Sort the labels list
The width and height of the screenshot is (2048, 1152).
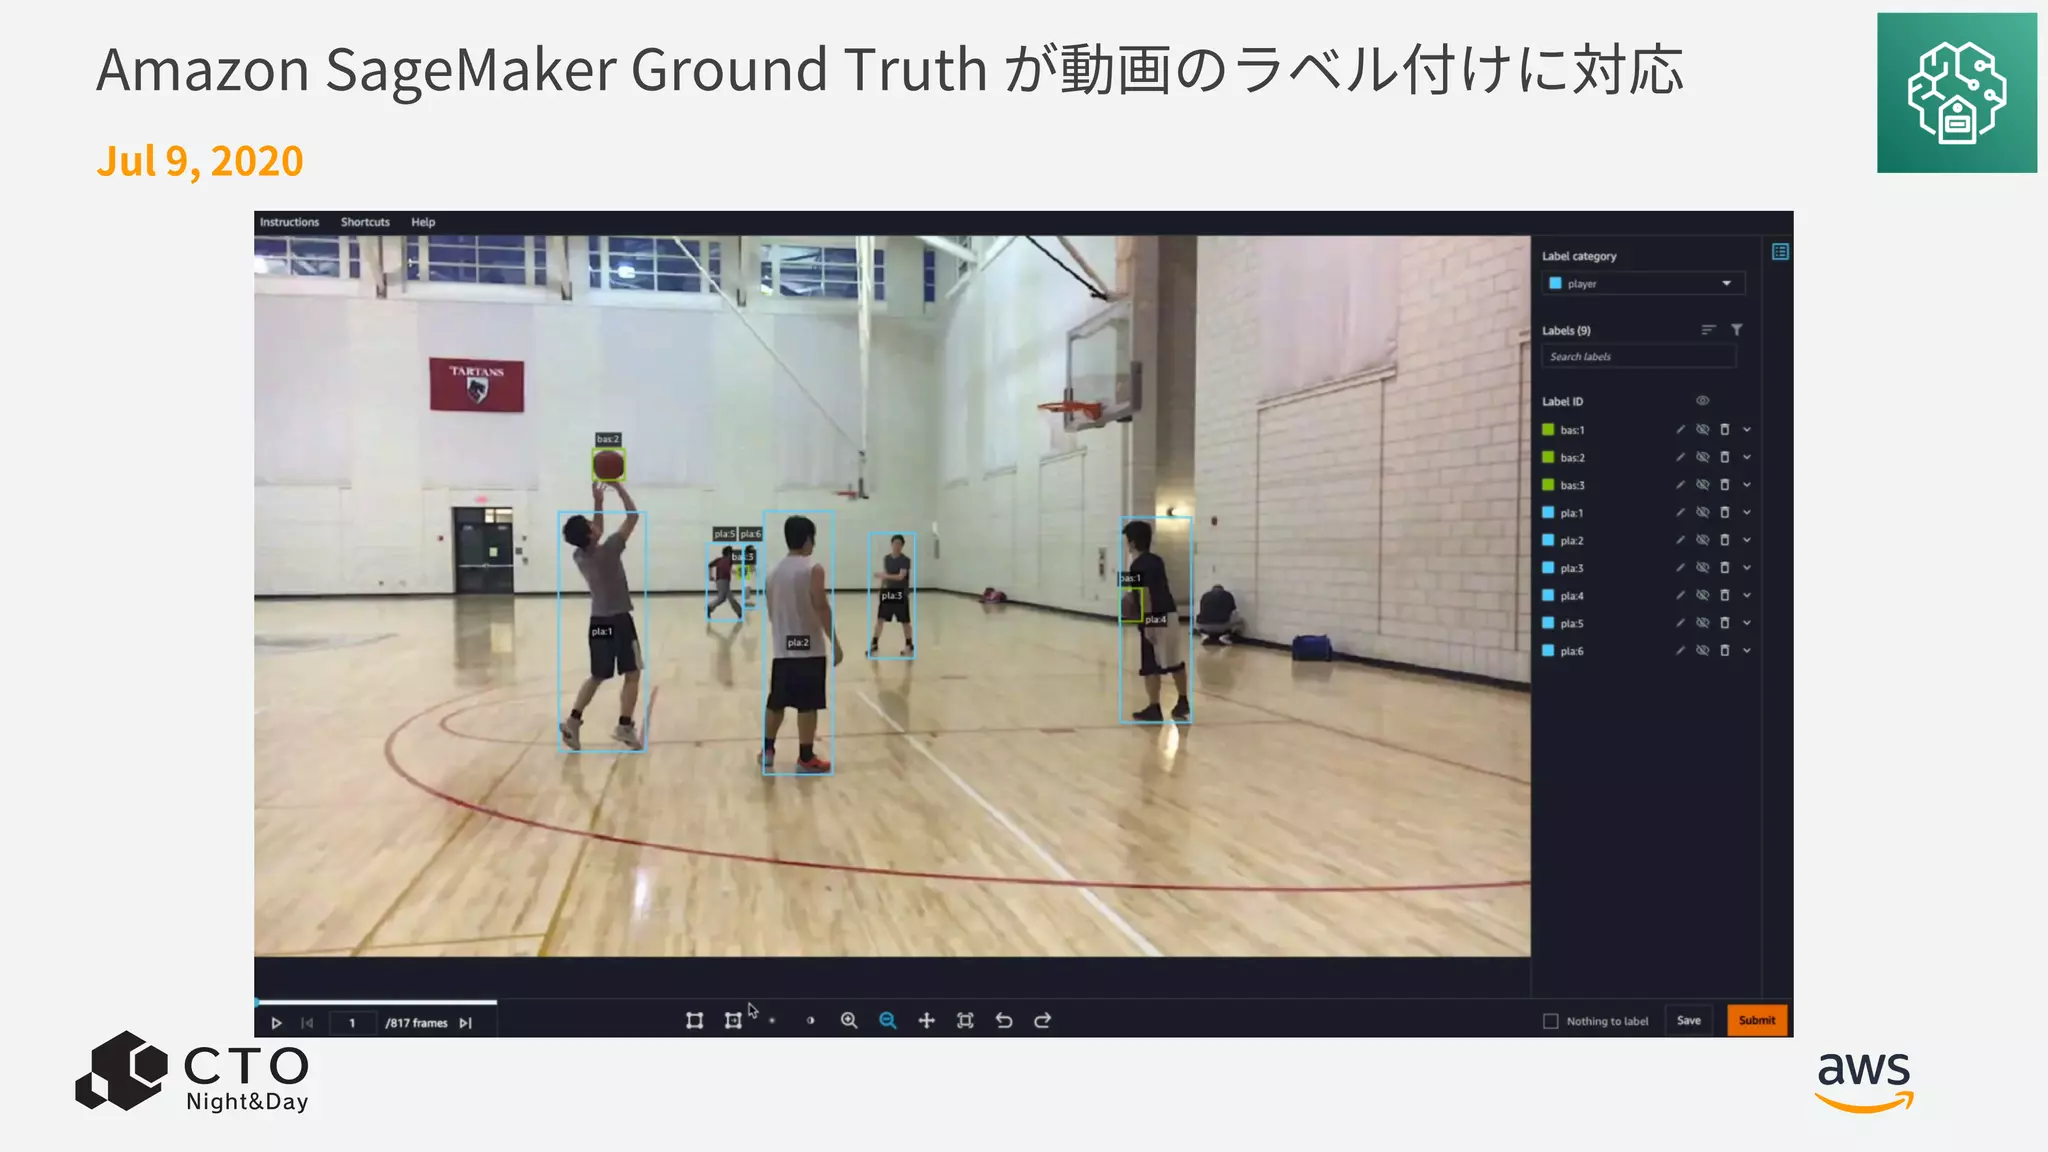pyautogui.click(x=1708, y=330)
